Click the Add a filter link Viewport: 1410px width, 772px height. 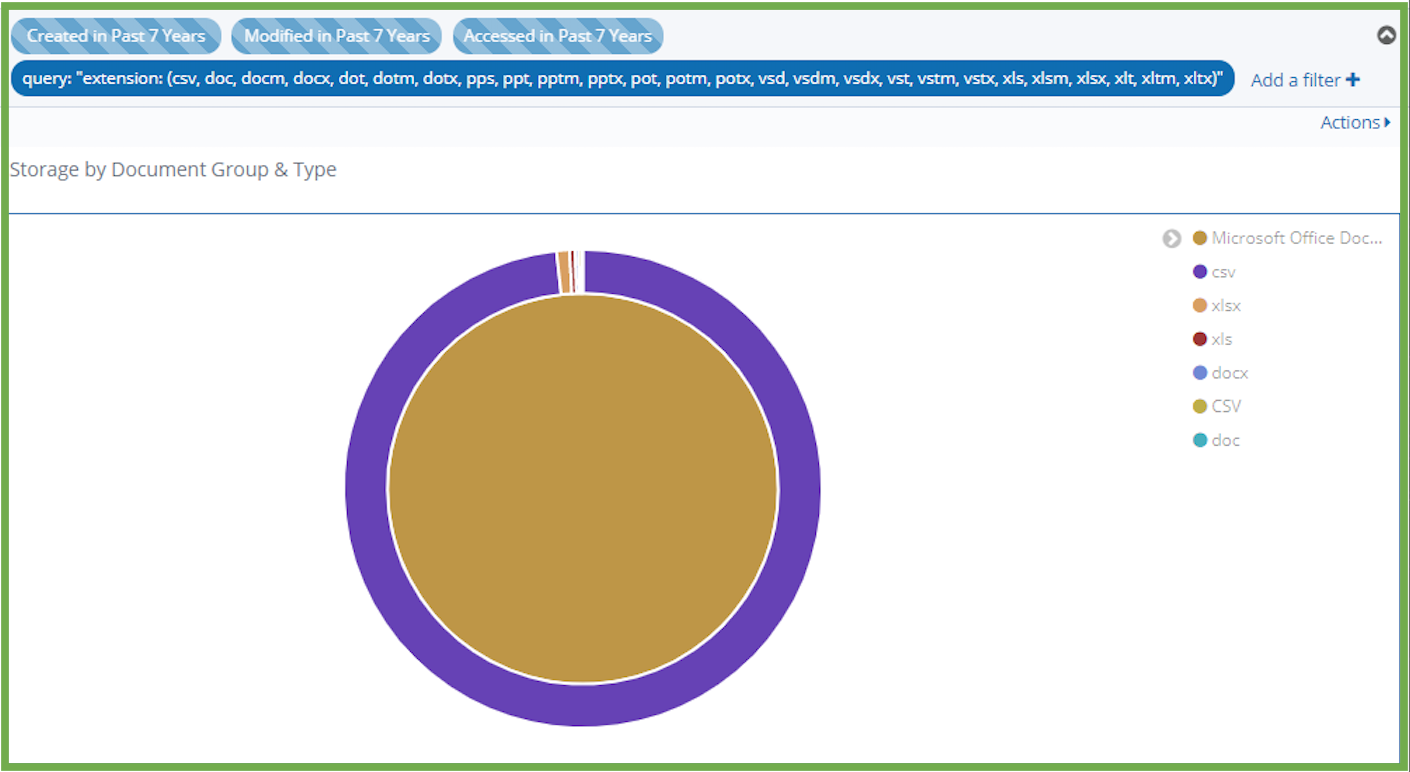click(1295, 80)
